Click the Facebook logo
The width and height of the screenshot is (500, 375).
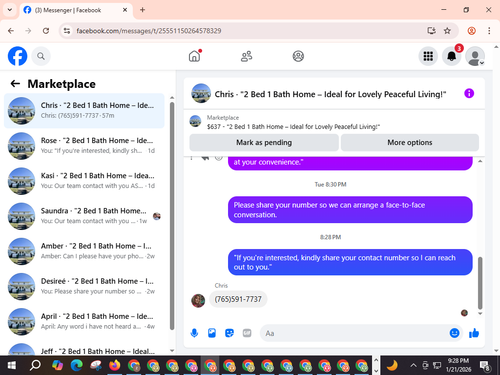(x=17, y=56)
